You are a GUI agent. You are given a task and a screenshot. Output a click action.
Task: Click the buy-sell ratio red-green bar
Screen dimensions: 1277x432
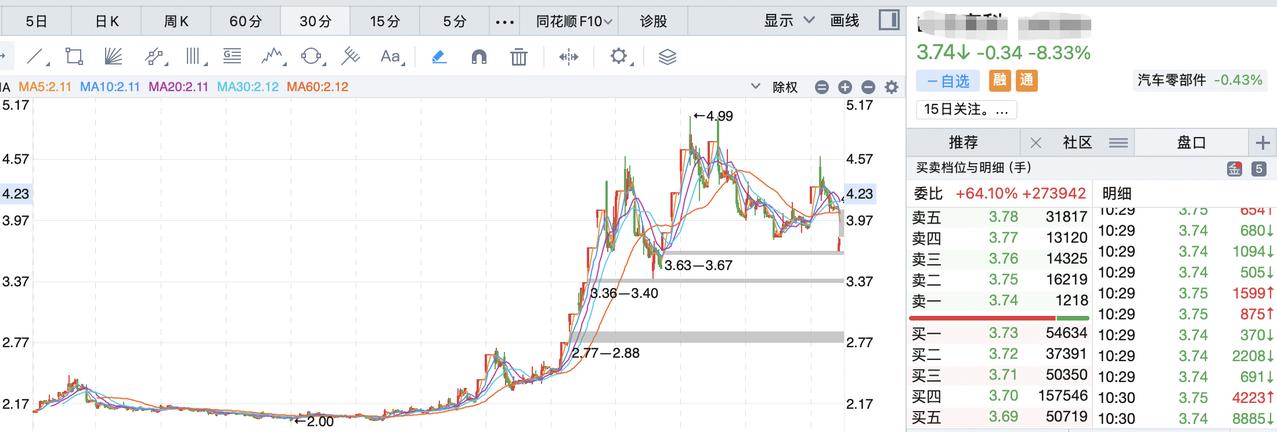(x=1000, y=317)
